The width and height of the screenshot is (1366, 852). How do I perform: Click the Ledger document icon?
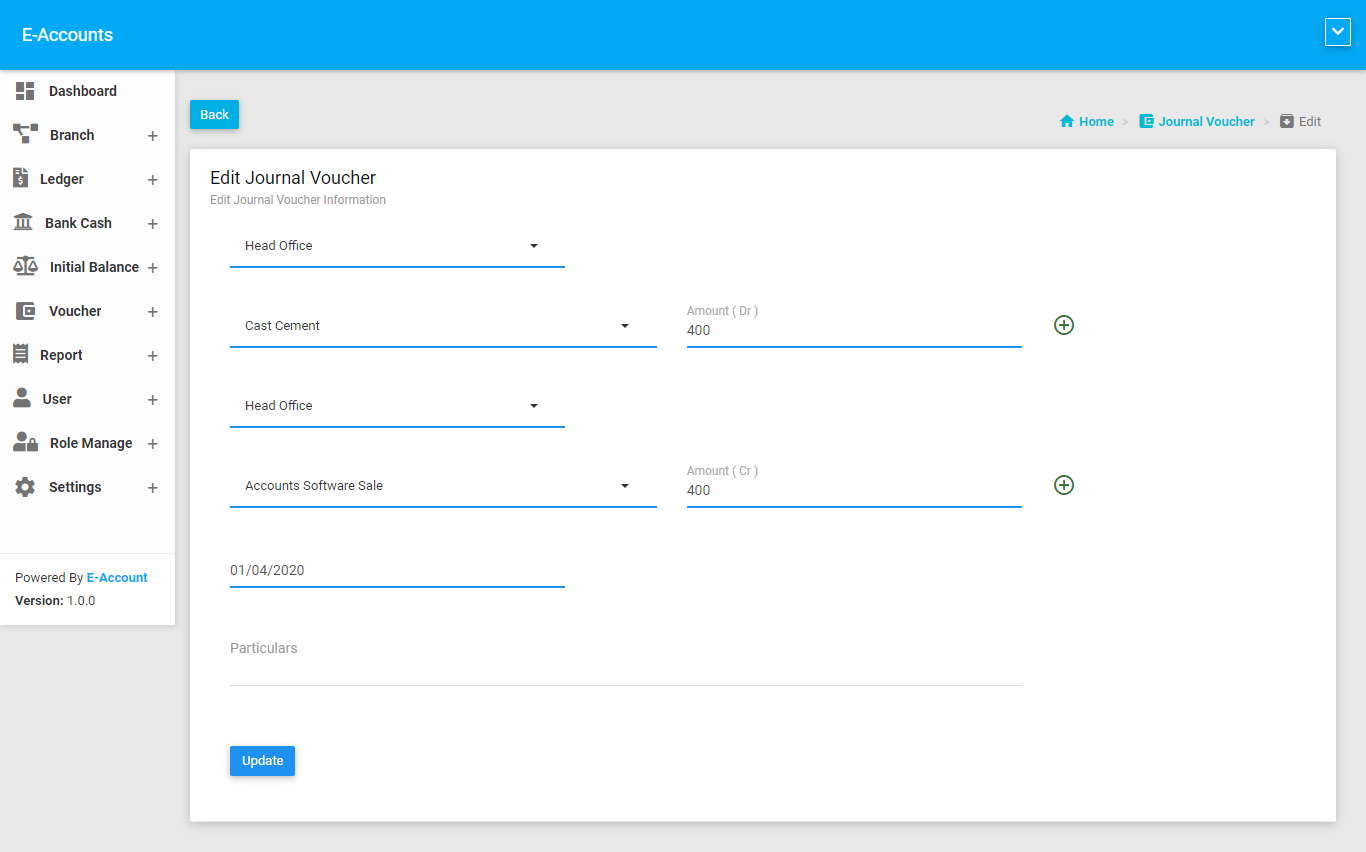click(21, 178)
